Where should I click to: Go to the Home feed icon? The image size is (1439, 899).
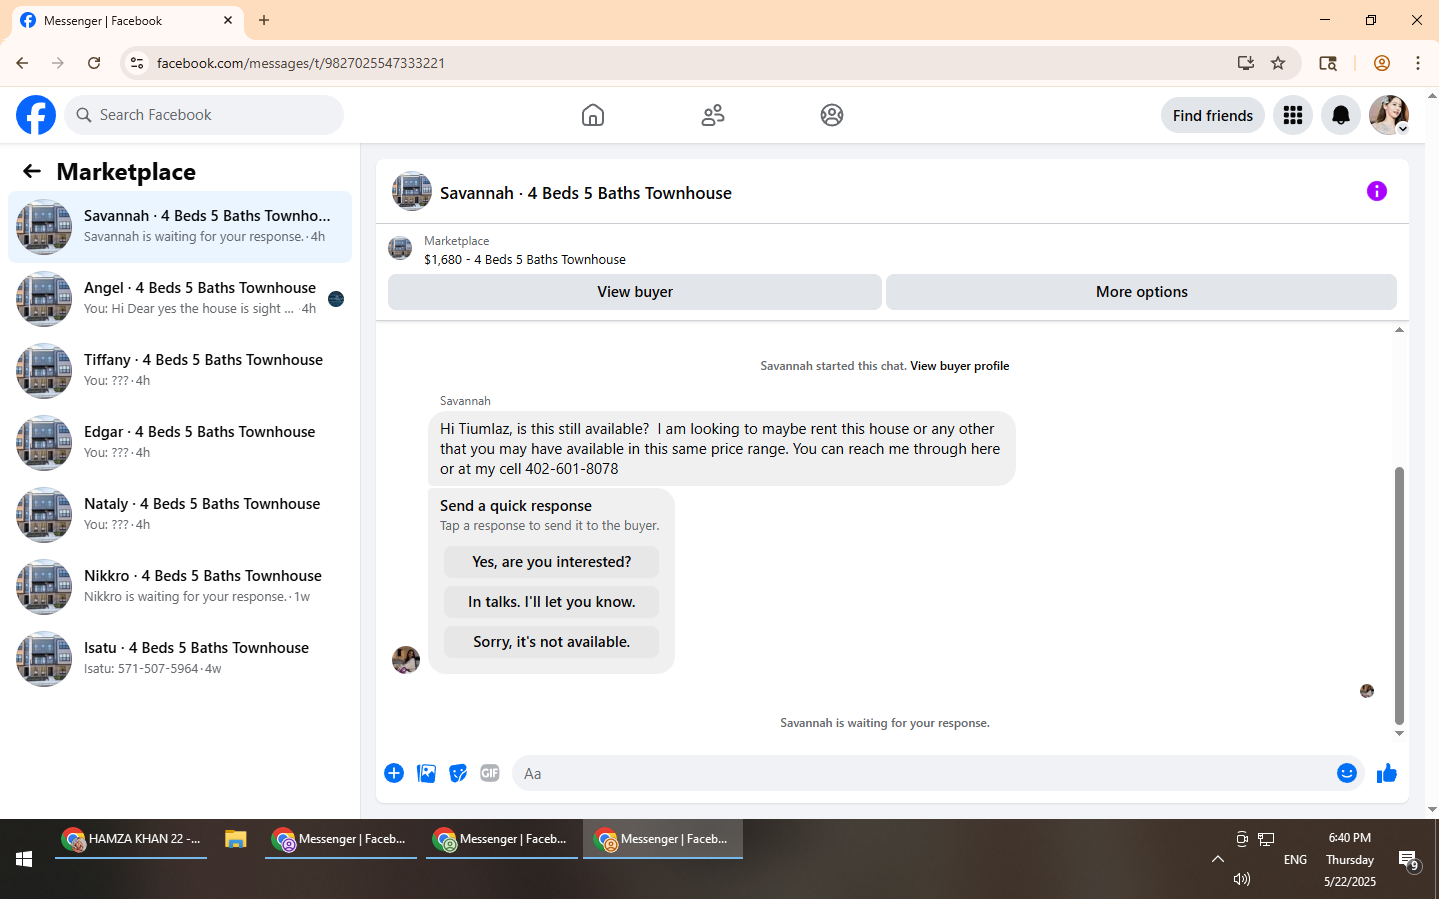pyautogui.click(x=593, y=115)
